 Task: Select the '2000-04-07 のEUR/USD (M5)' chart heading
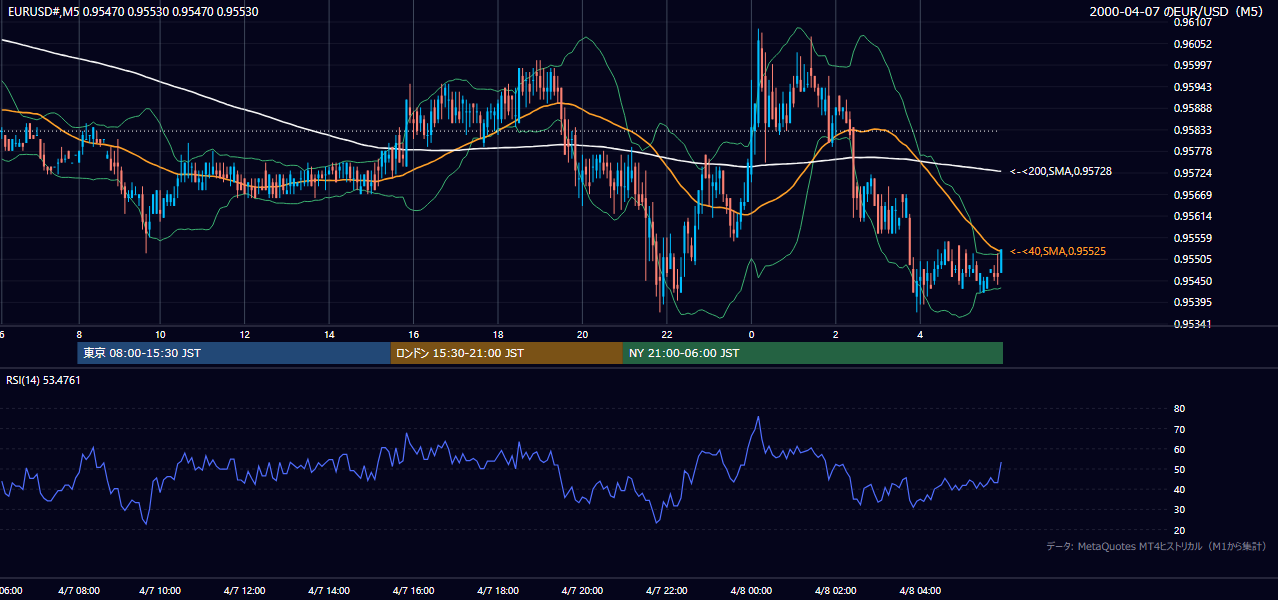coord(1178,12)
